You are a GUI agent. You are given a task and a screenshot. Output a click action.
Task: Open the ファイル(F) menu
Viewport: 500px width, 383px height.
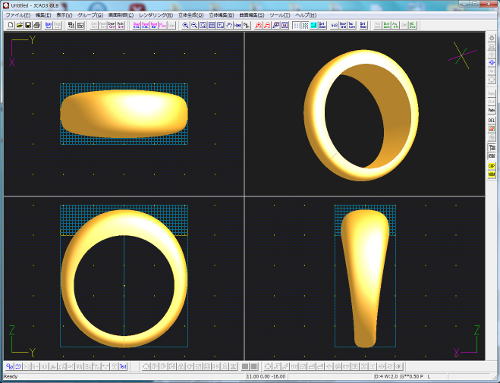[x=18, y=15]
